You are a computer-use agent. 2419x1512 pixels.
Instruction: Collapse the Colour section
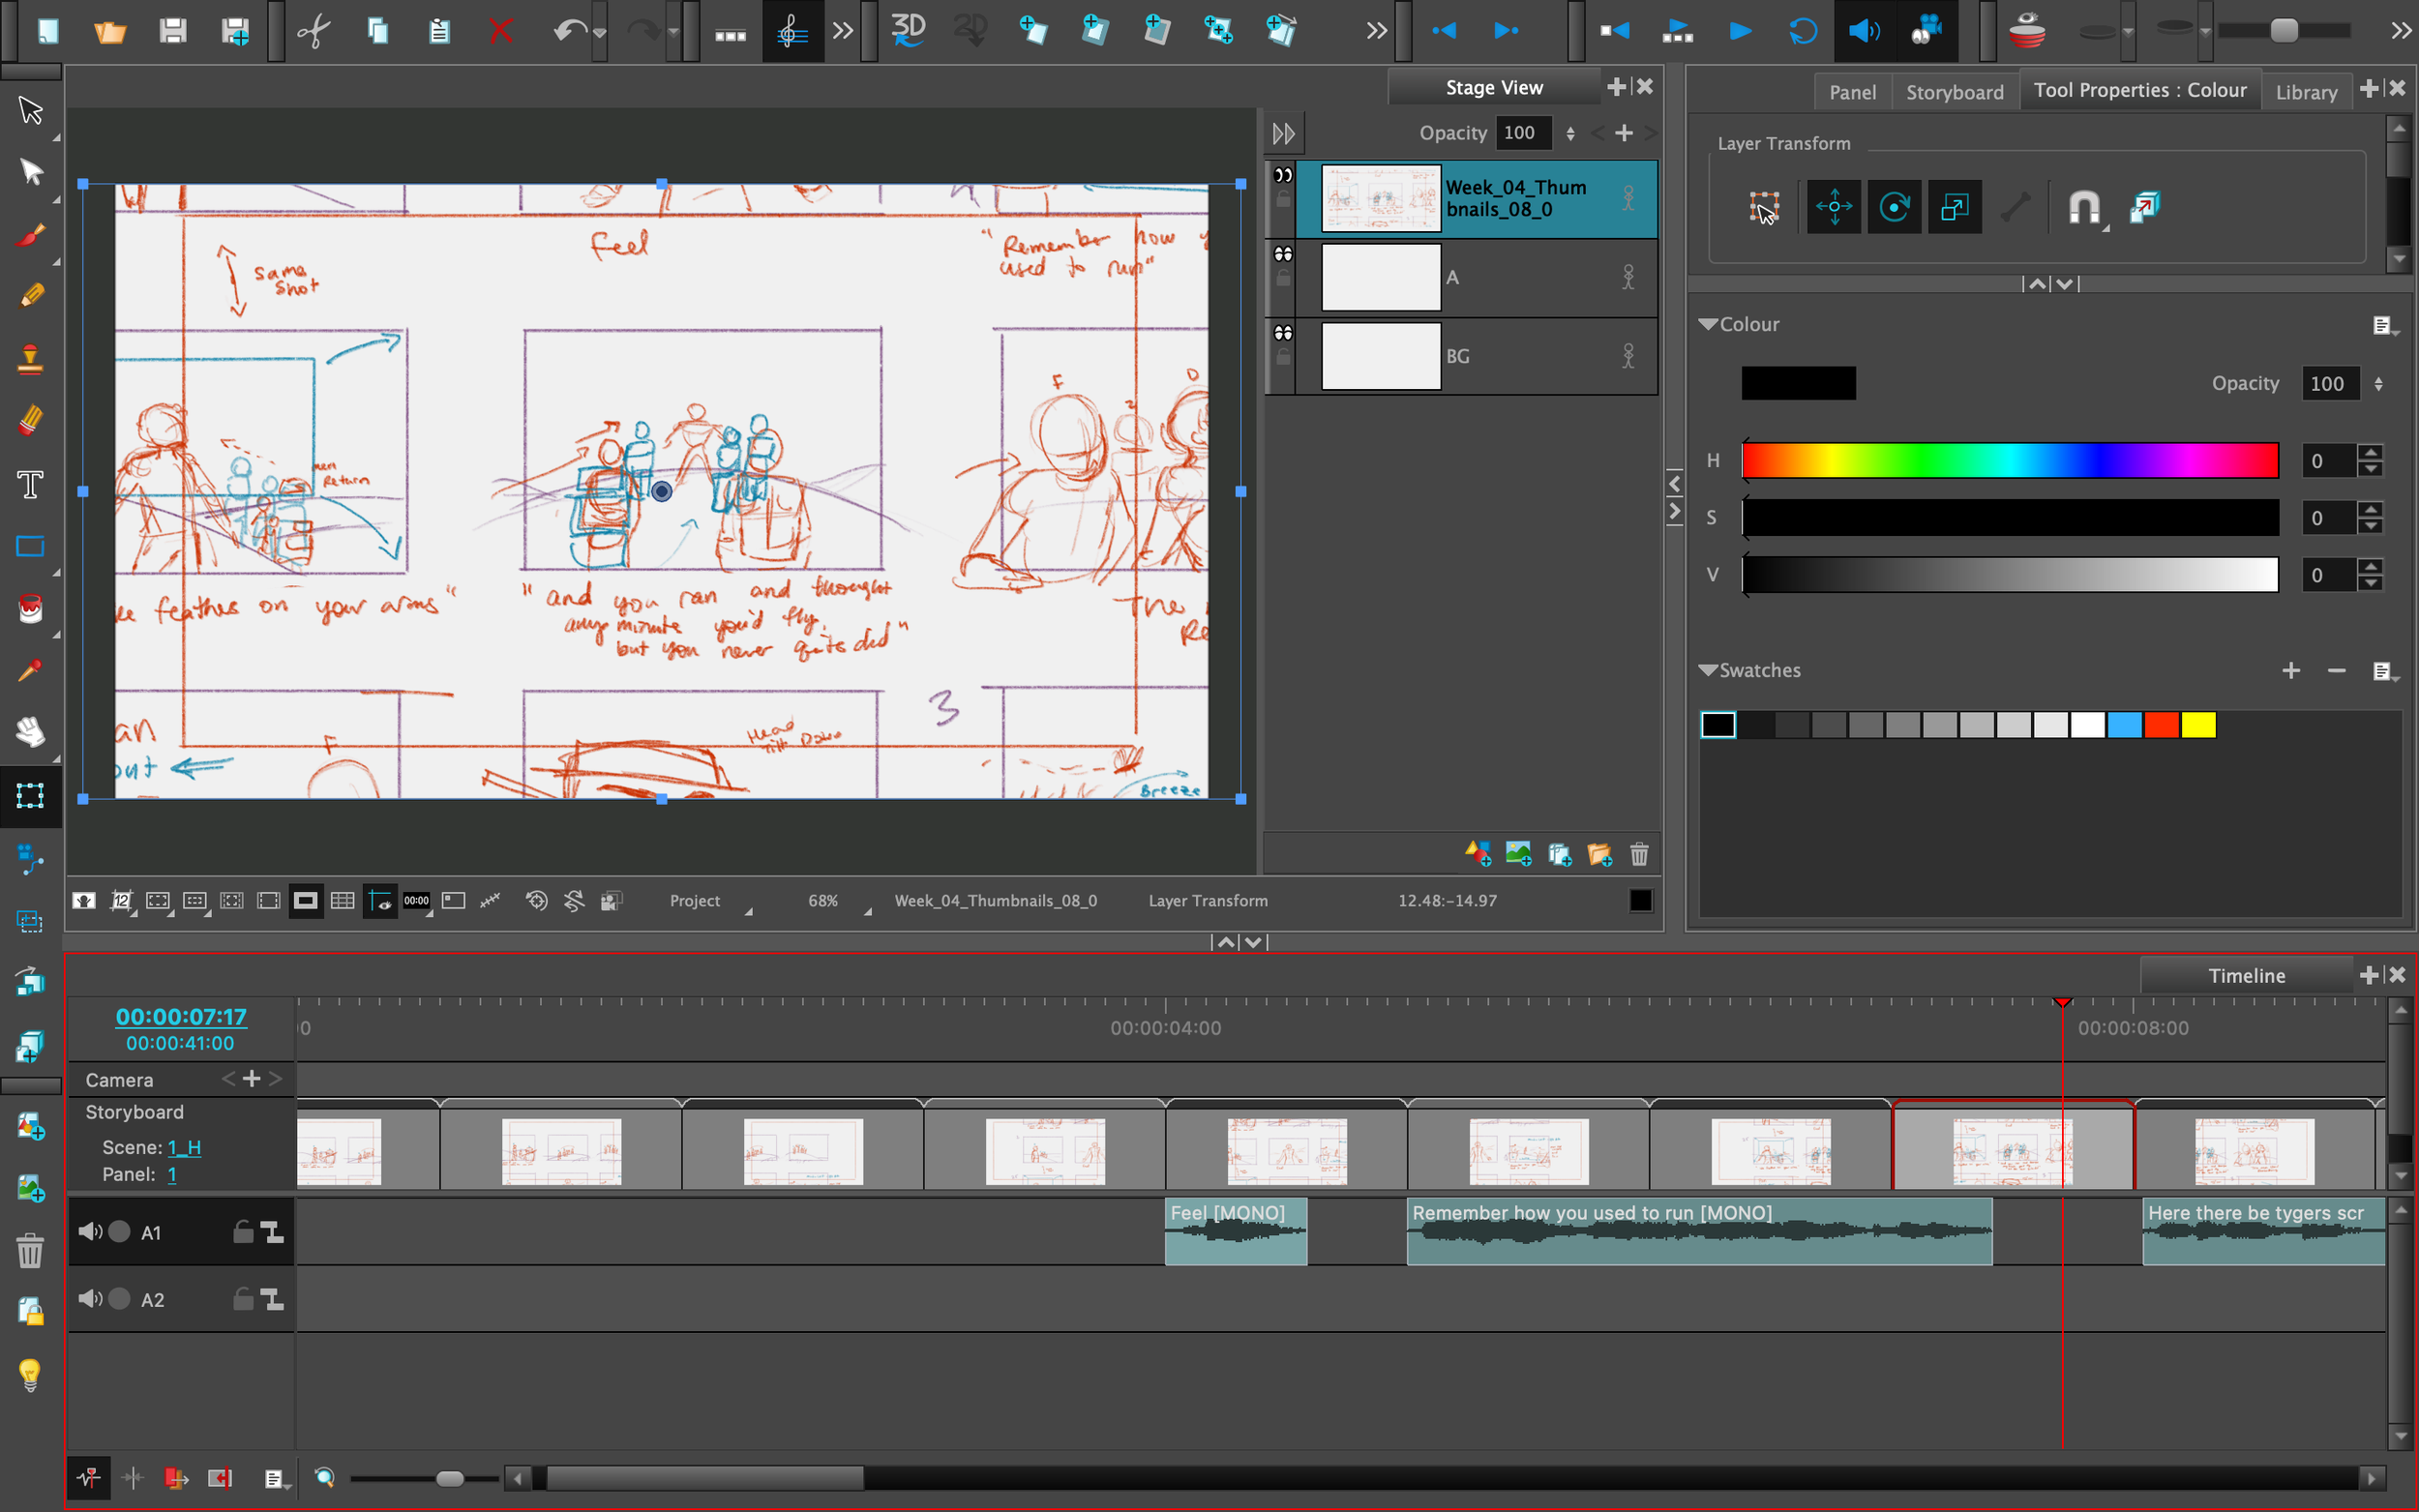click(1708, 325)
